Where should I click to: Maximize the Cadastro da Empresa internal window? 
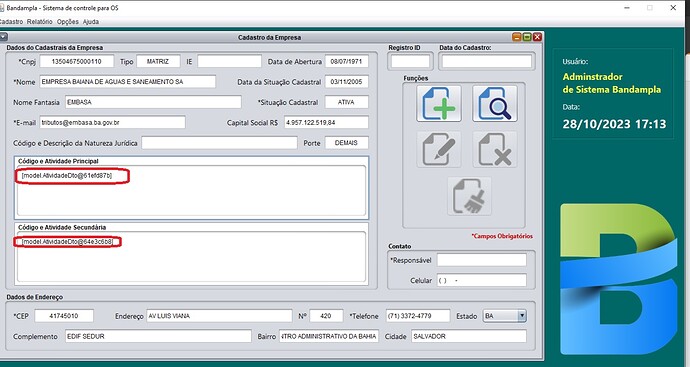click(527, 37)
